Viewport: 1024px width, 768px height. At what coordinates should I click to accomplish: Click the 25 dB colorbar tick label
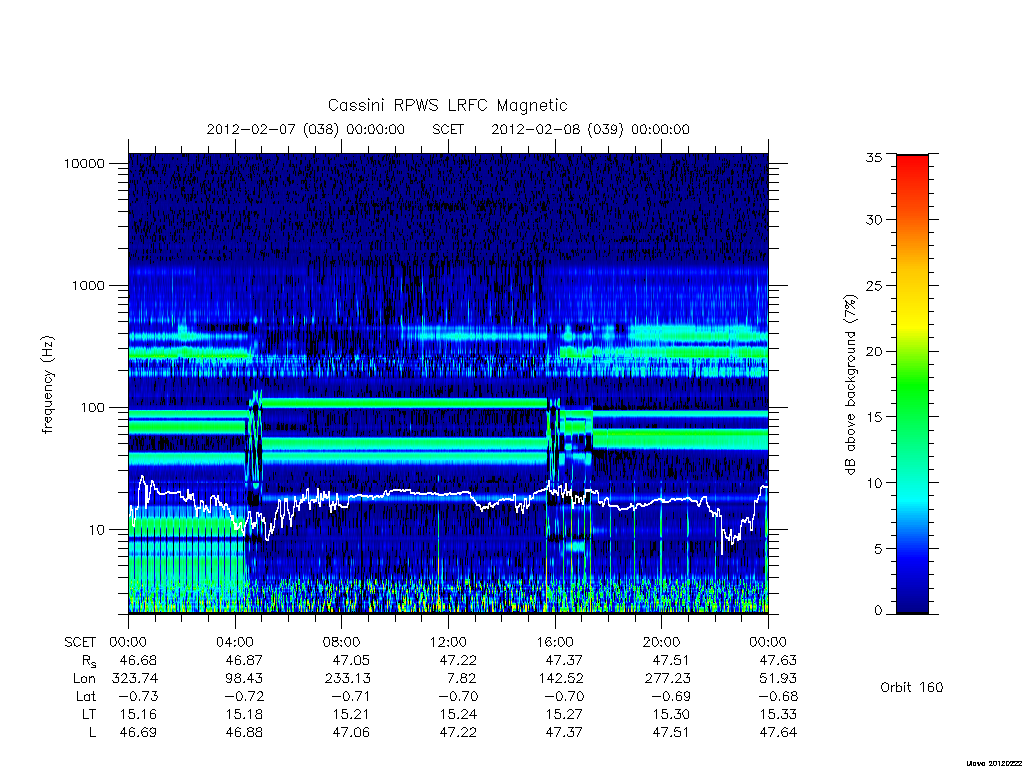pos(873,286)
